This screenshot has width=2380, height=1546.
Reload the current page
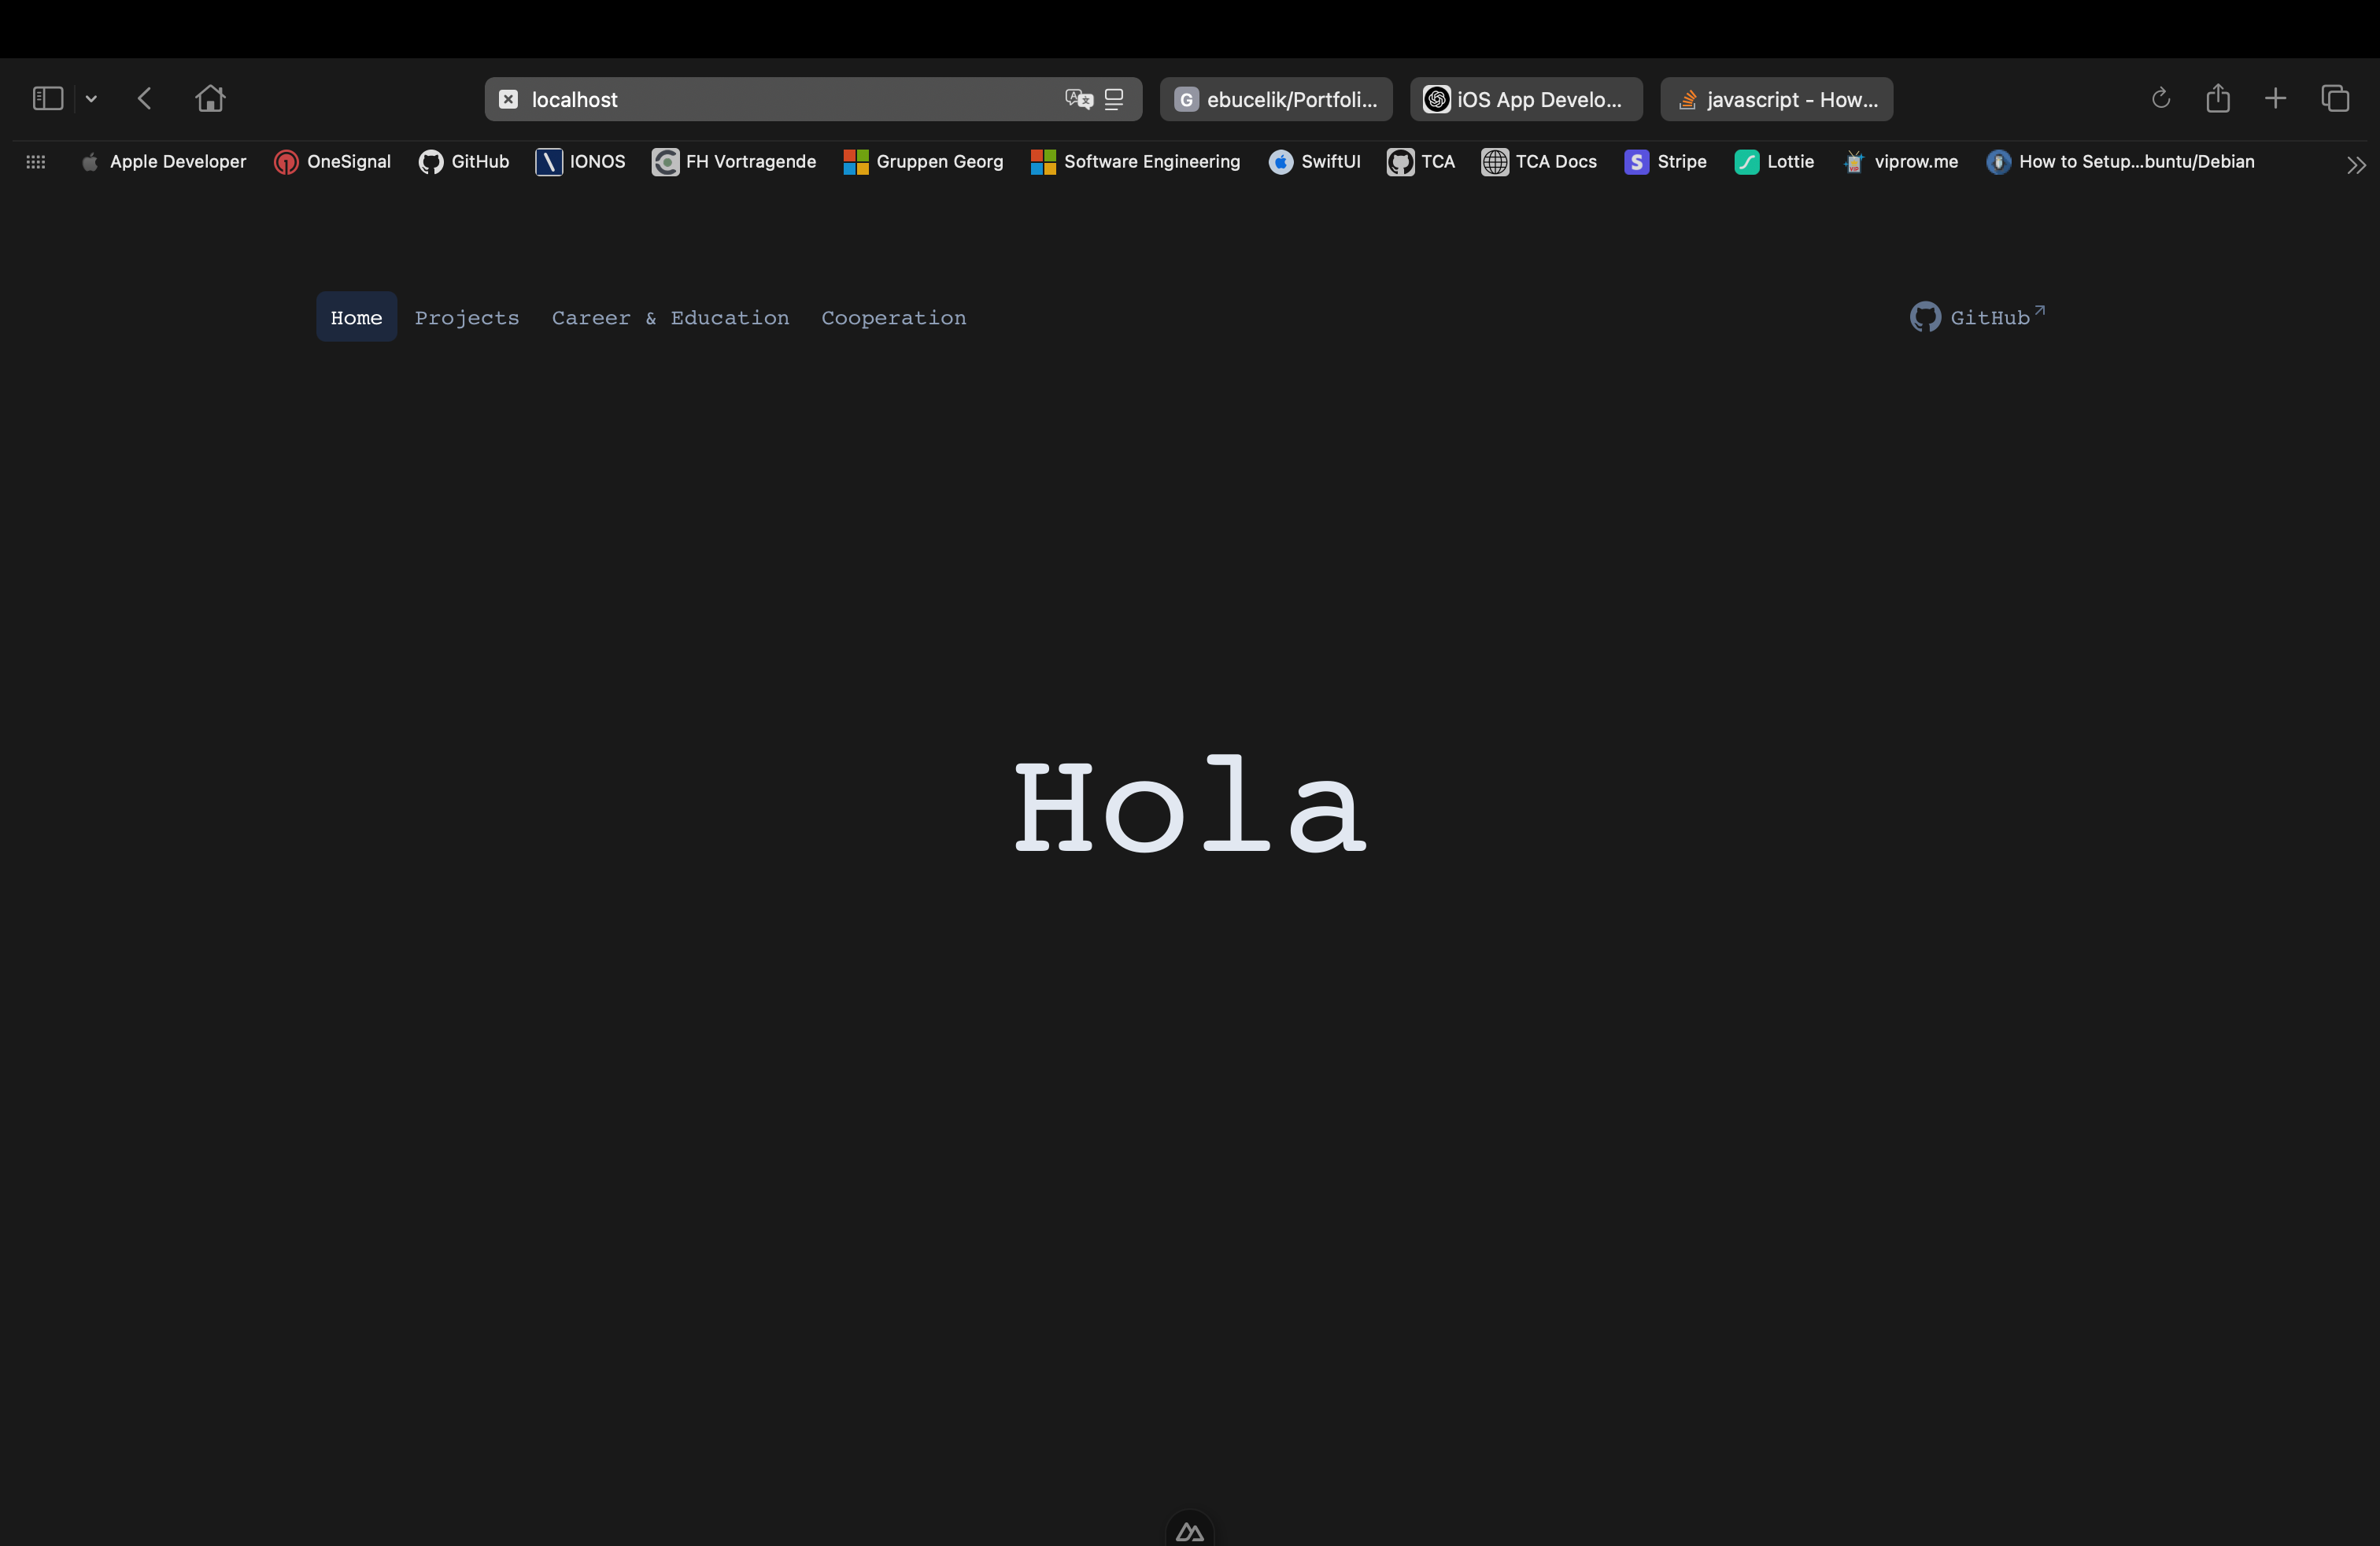point(2160,98)
